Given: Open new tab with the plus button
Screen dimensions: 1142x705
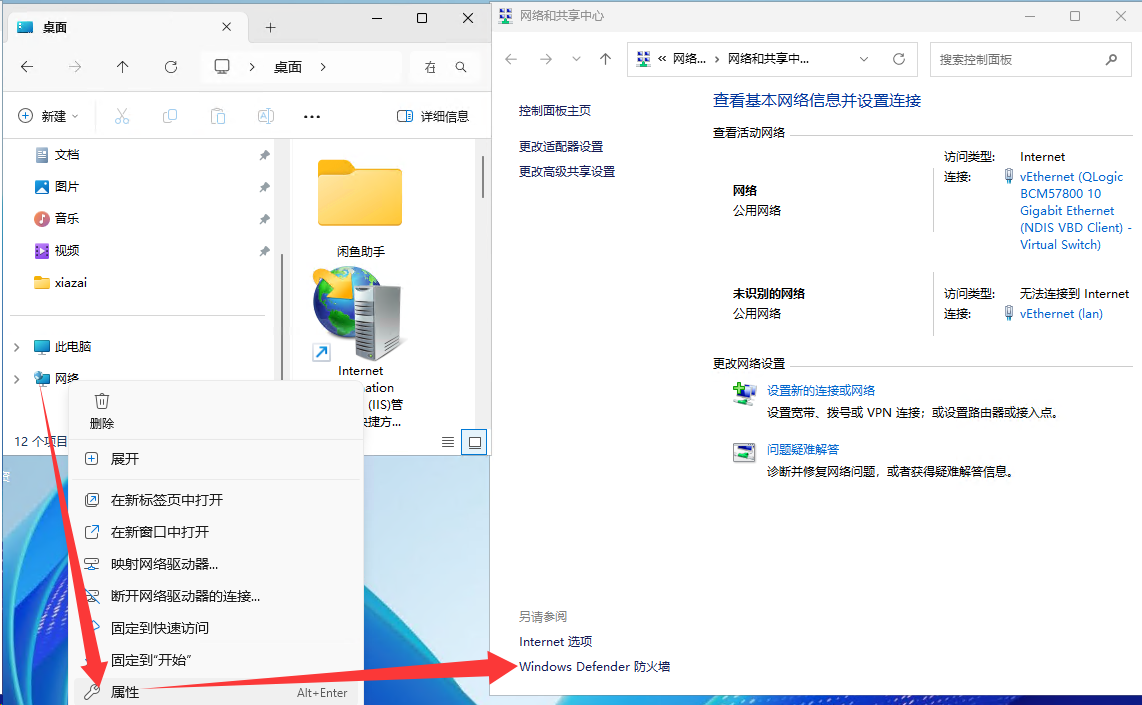Looking at the screenshot, I should [x=270, y=27].
